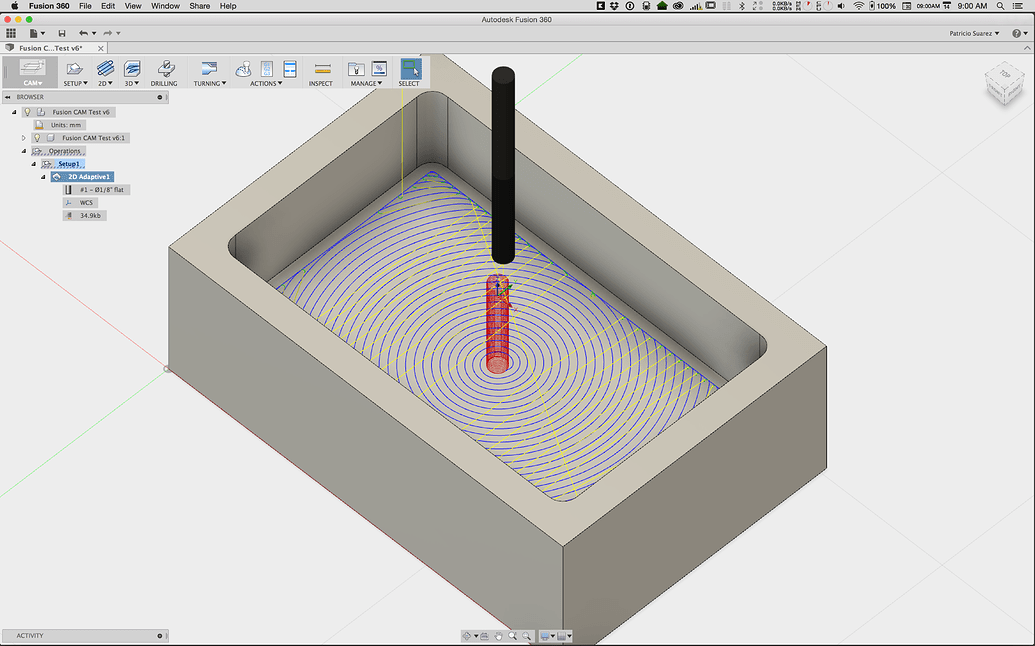
Task: Click the 3D adaptive clearing icon
Action: pos(132,69)
